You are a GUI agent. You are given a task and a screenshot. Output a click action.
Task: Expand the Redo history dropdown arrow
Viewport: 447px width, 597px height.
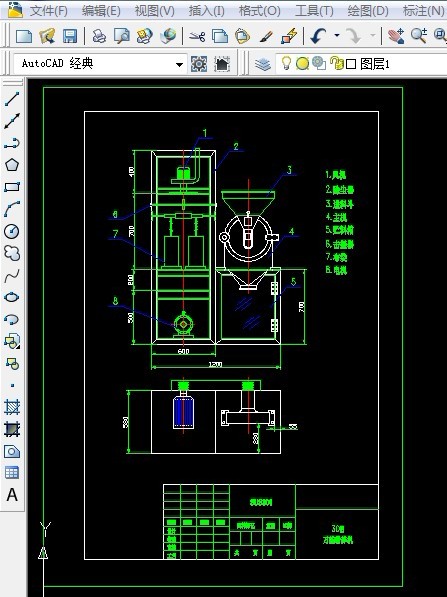[x=372, y=36]
